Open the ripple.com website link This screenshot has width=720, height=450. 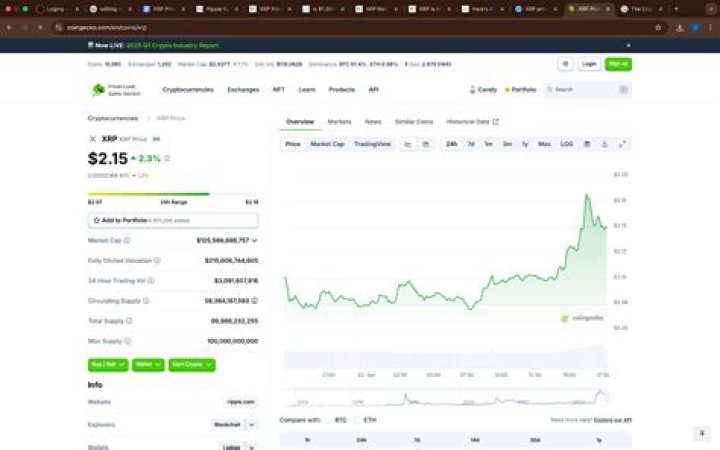click(241, 402)
